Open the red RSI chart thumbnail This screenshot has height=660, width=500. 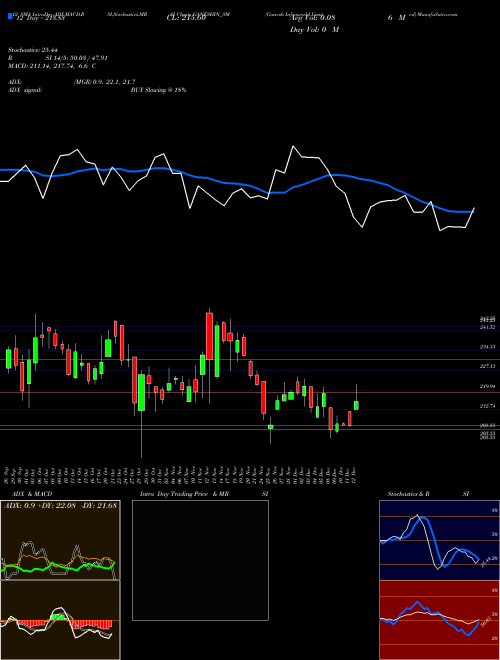[439, 620]
